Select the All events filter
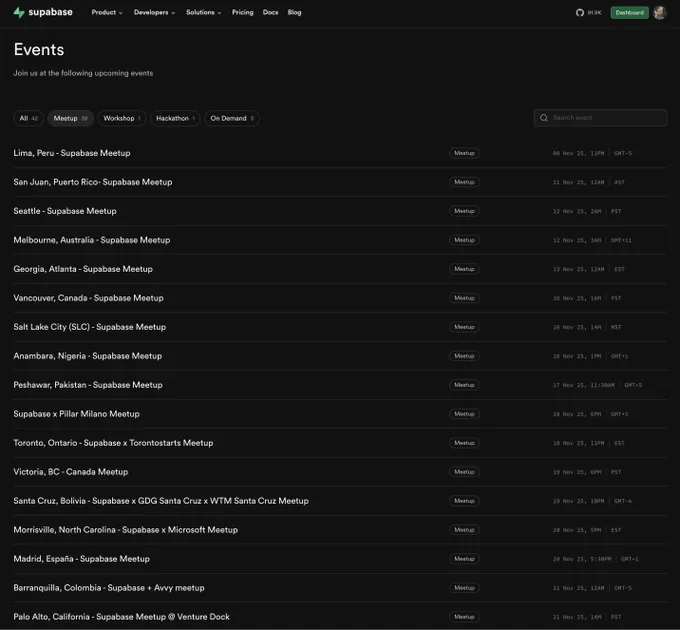The width and height of the screenshot is (680, 630). point(29,118)
